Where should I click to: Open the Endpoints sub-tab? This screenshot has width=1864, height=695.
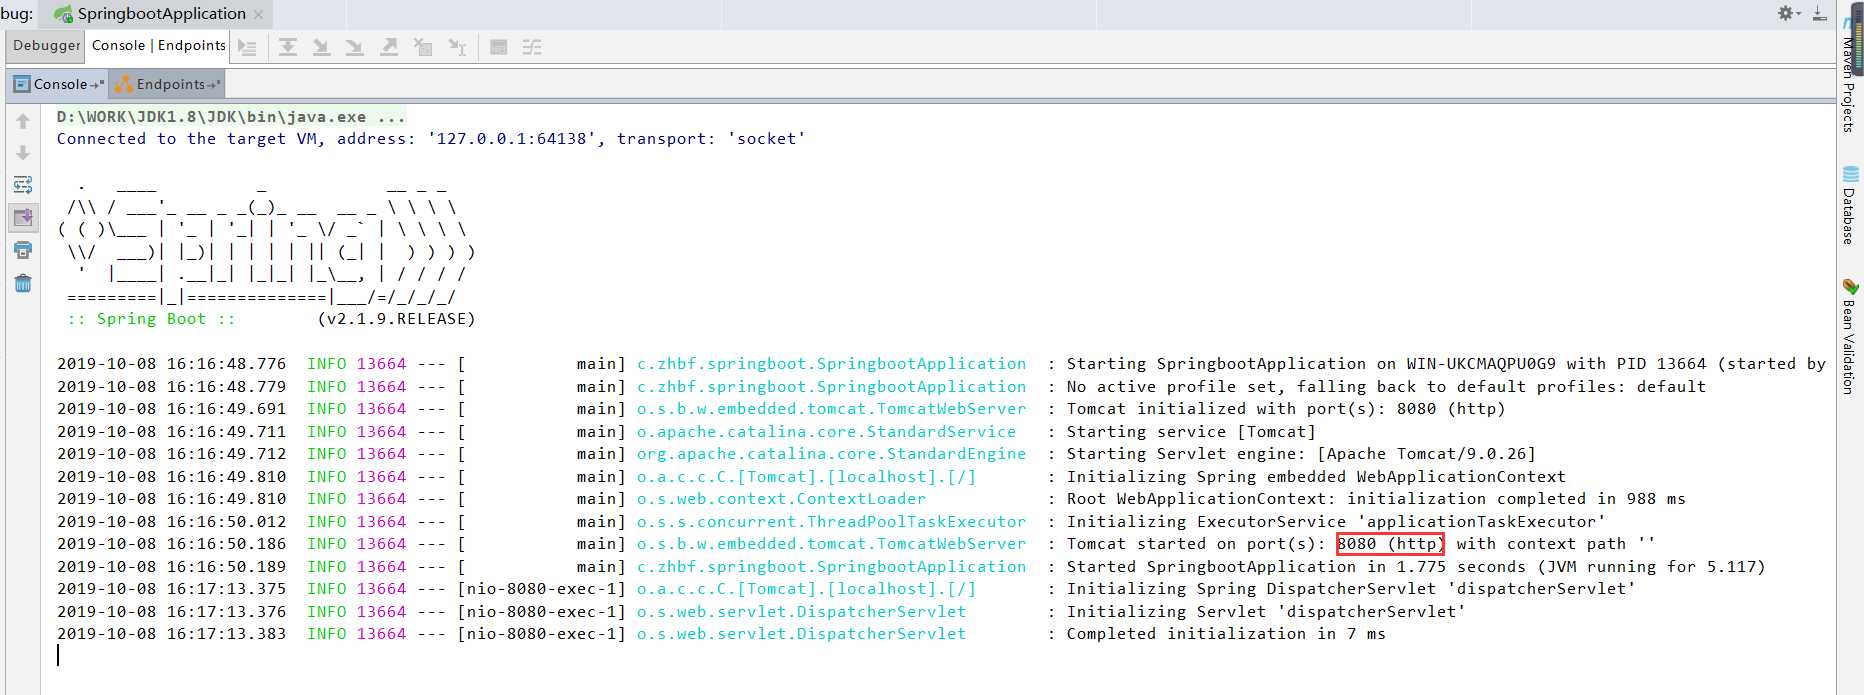[x=168, y=84]
